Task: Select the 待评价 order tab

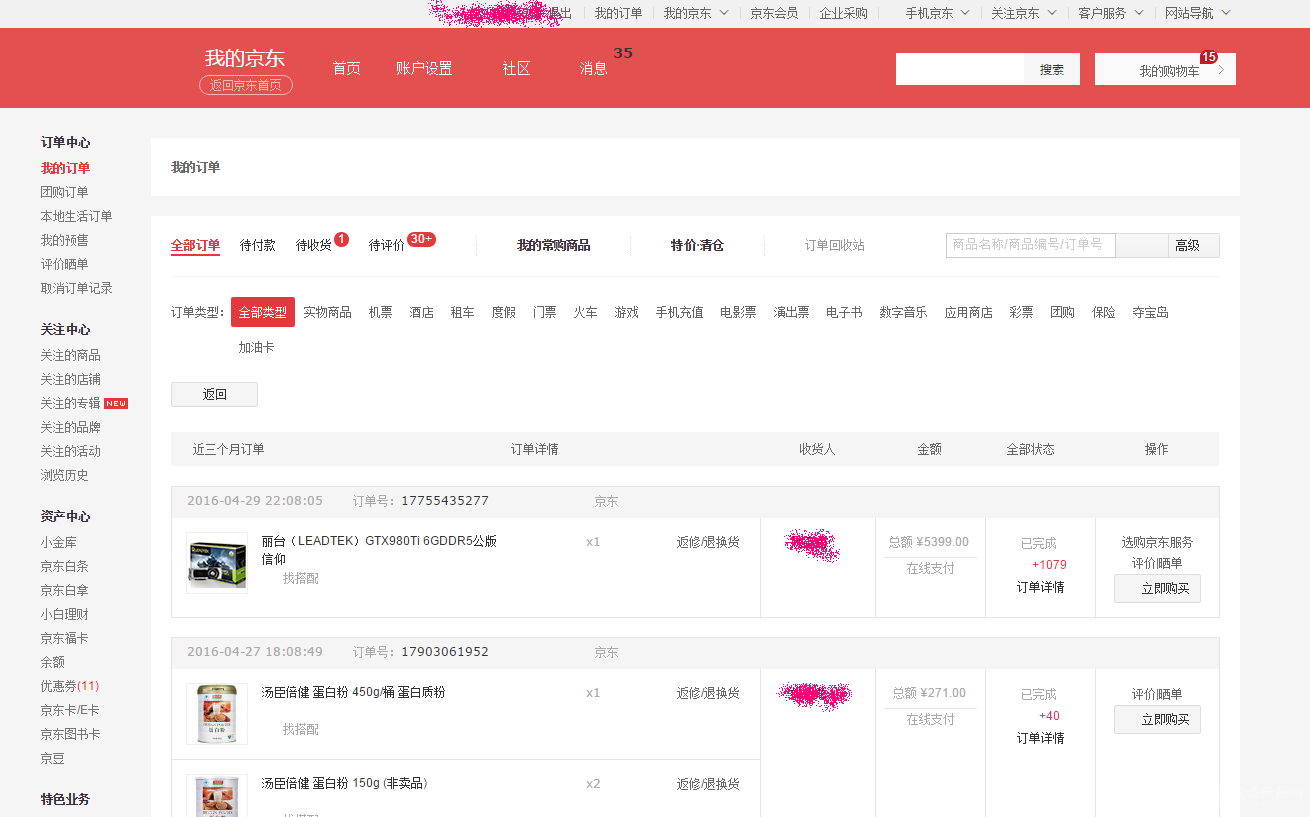Action: [x=387, y=245]
